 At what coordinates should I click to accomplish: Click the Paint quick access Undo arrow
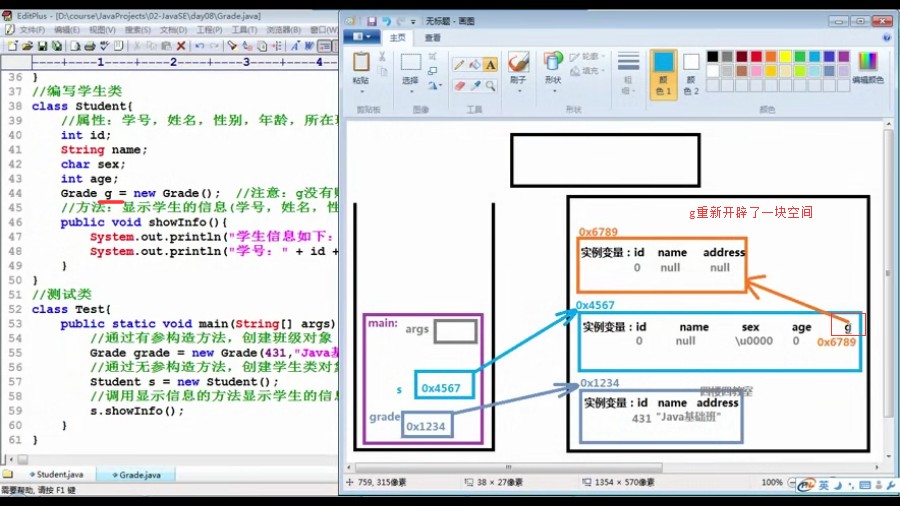tap(386, 21)
